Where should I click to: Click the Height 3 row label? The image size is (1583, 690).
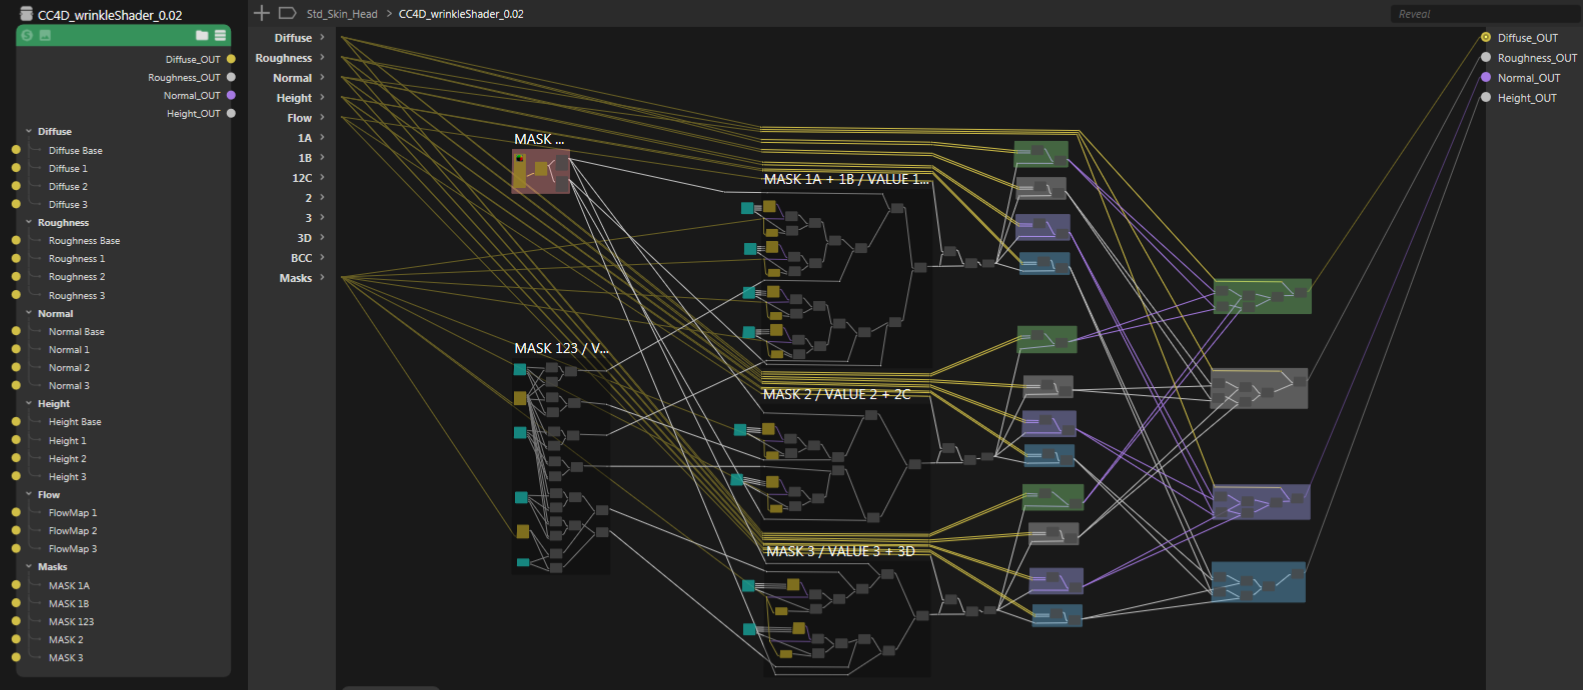[68, 476]
